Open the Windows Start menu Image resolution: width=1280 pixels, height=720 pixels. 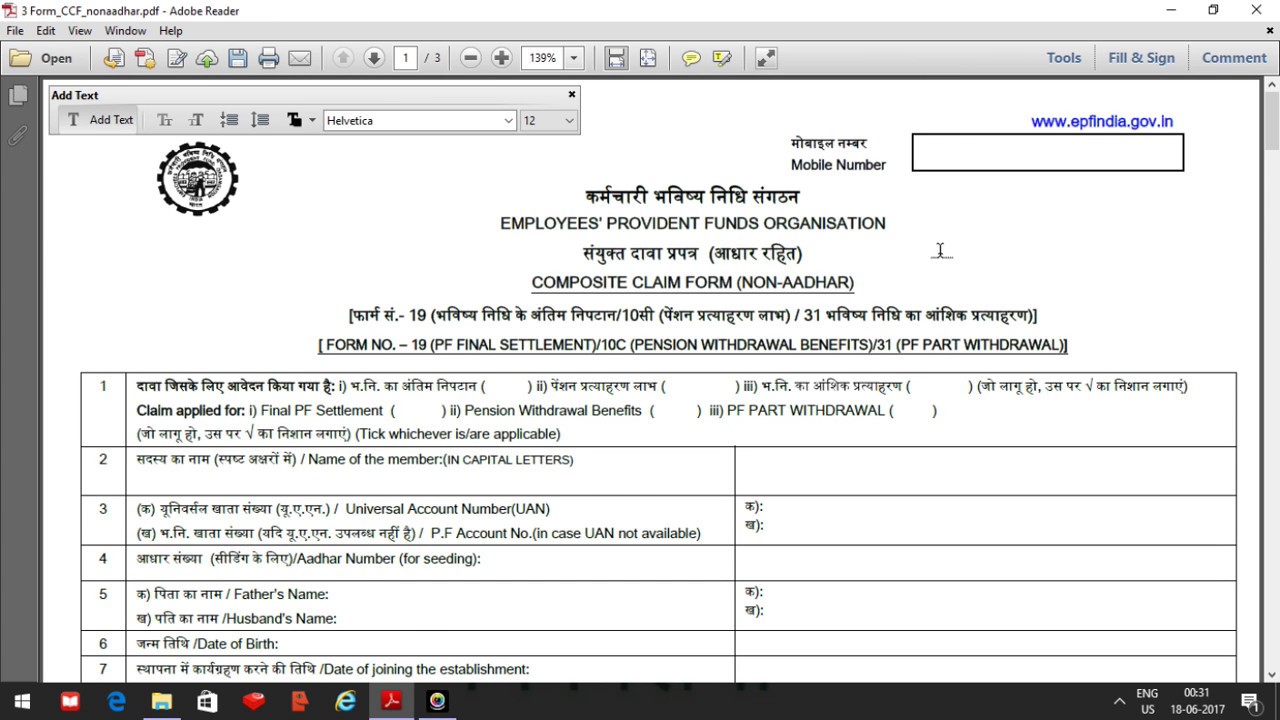[22, 702]
